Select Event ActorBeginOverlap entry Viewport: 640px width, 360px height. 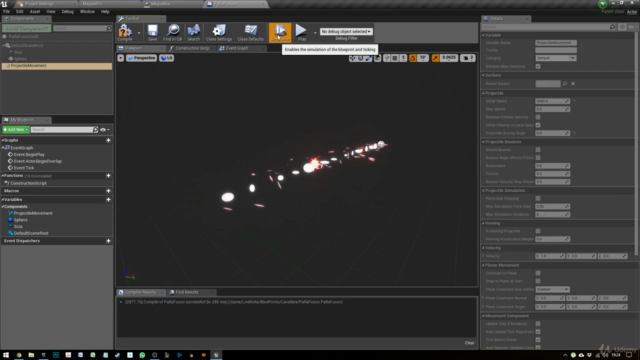click(x=38, y=161)
